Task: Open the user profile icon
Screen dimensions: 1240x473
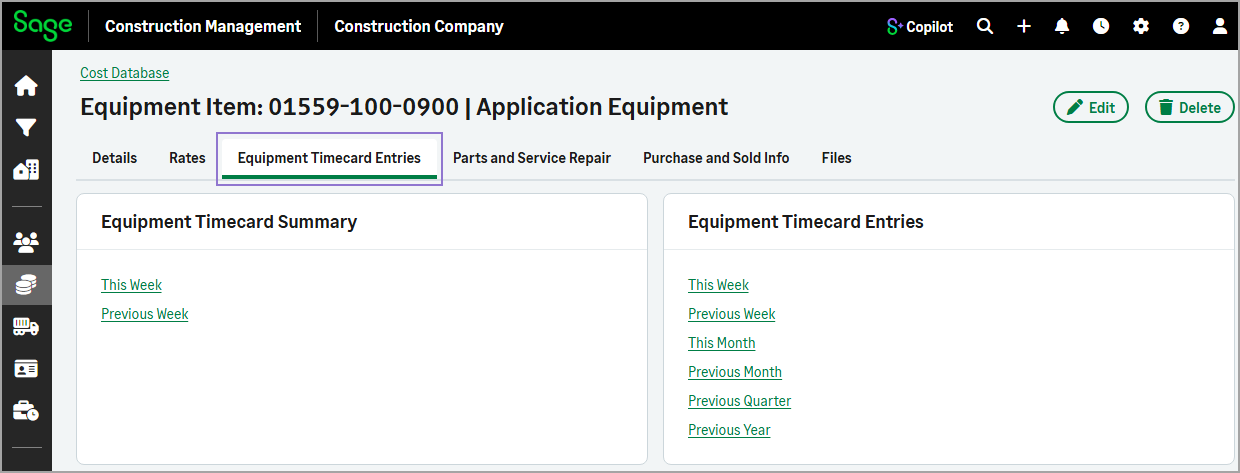Action: coord(1220,27)
